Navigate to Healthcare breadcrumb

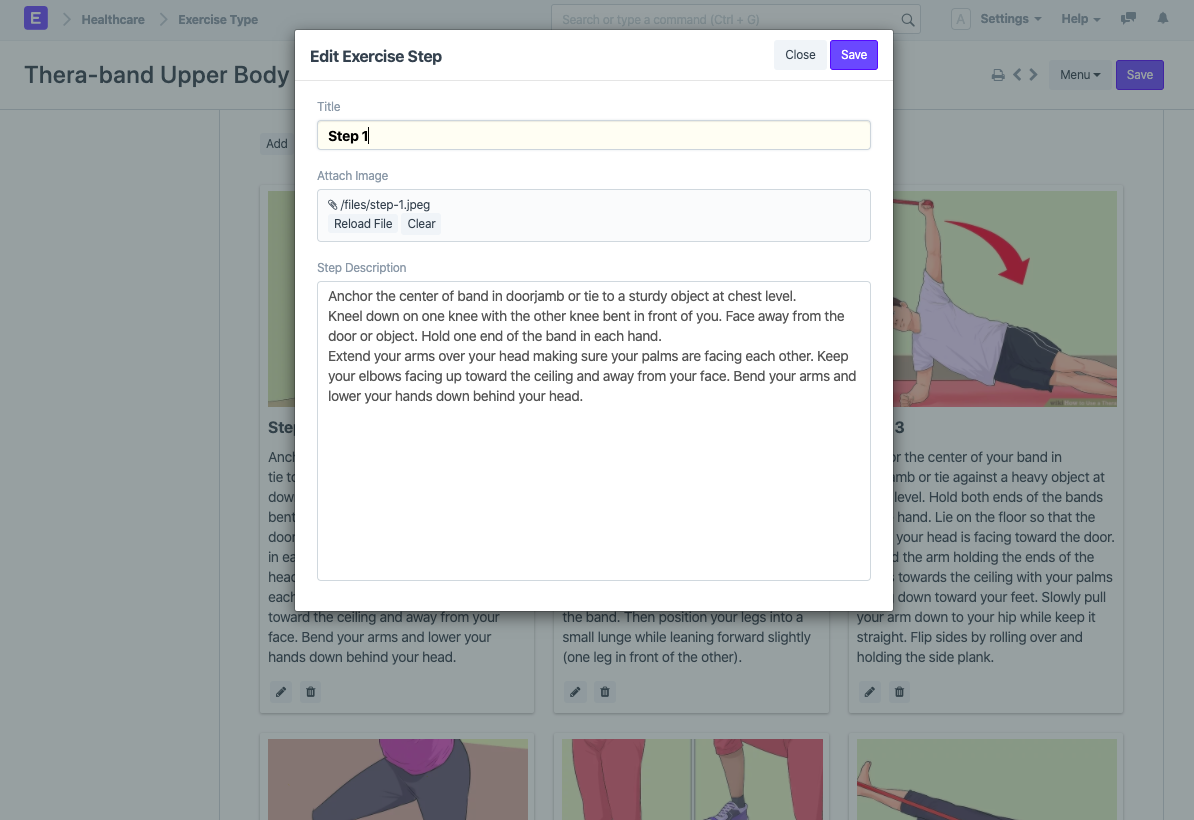coord(113,19)
